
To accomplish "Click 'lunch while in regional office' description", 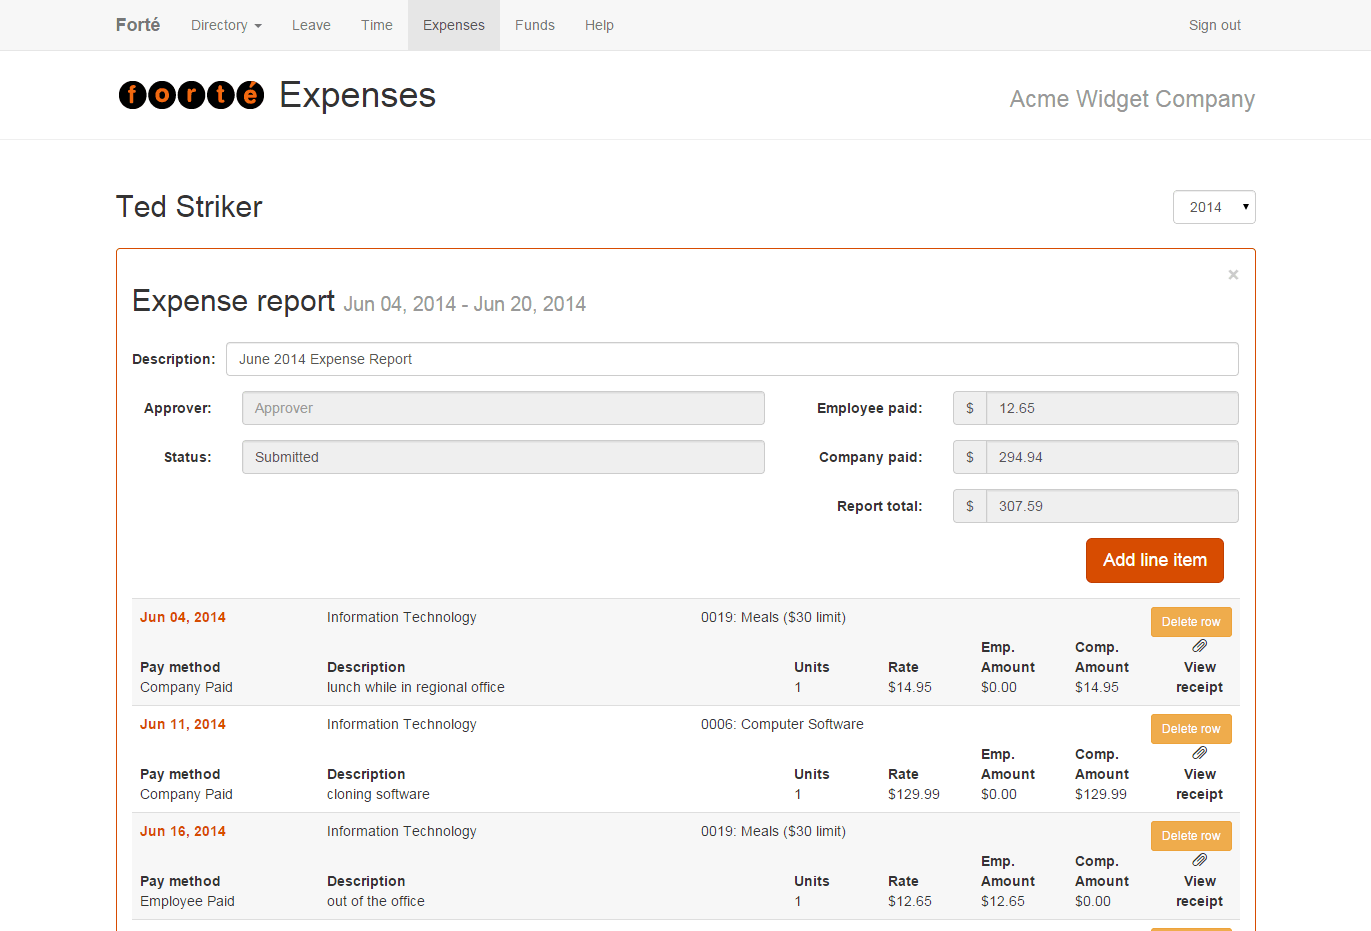I will pos(416,687).
